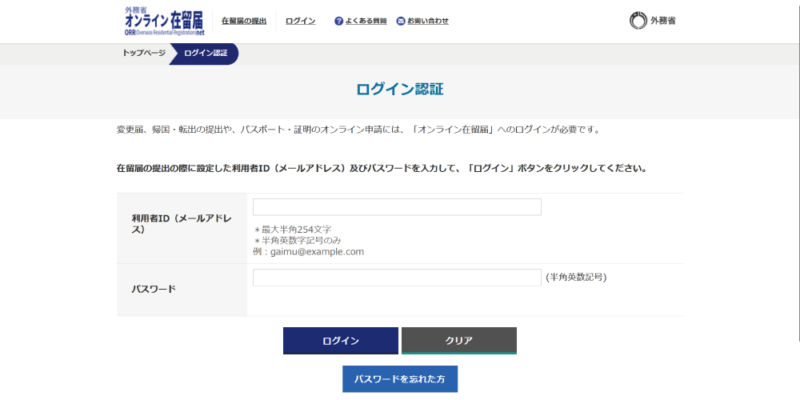Click the パスワード field label
This screenshot has height=400, width=800.
point(153,289)
